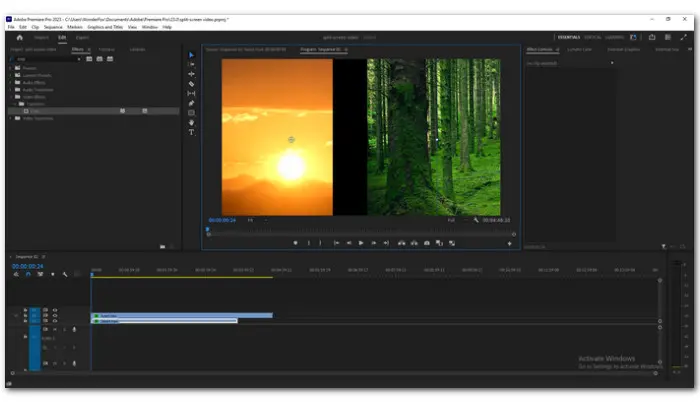
Task: Switch to the Essentials workspace
Action: point(569,37)
